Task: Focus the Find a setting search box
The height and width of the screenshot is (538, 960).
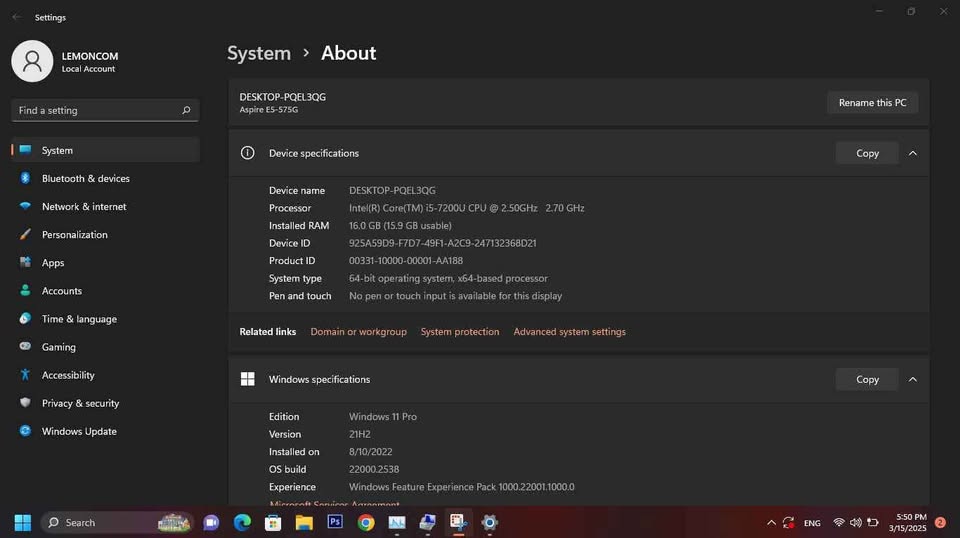Action: tap(105, 110)
